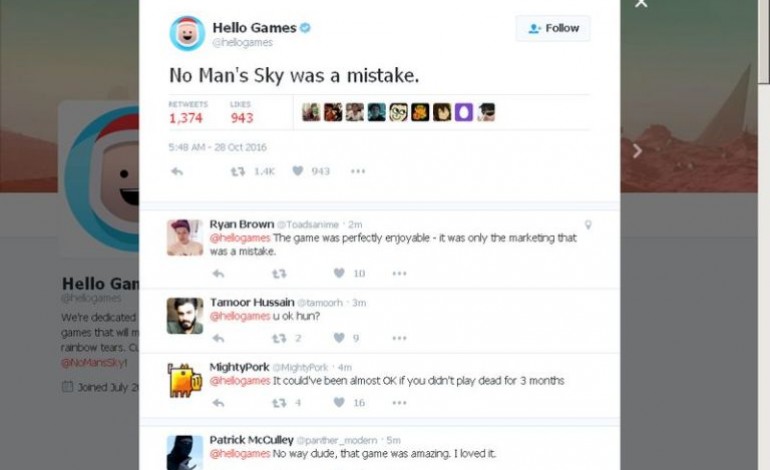Screen dimensions: 770x470
Task: Open more options on Tamoor Hussain's reply
Action: tap(399, 338)
